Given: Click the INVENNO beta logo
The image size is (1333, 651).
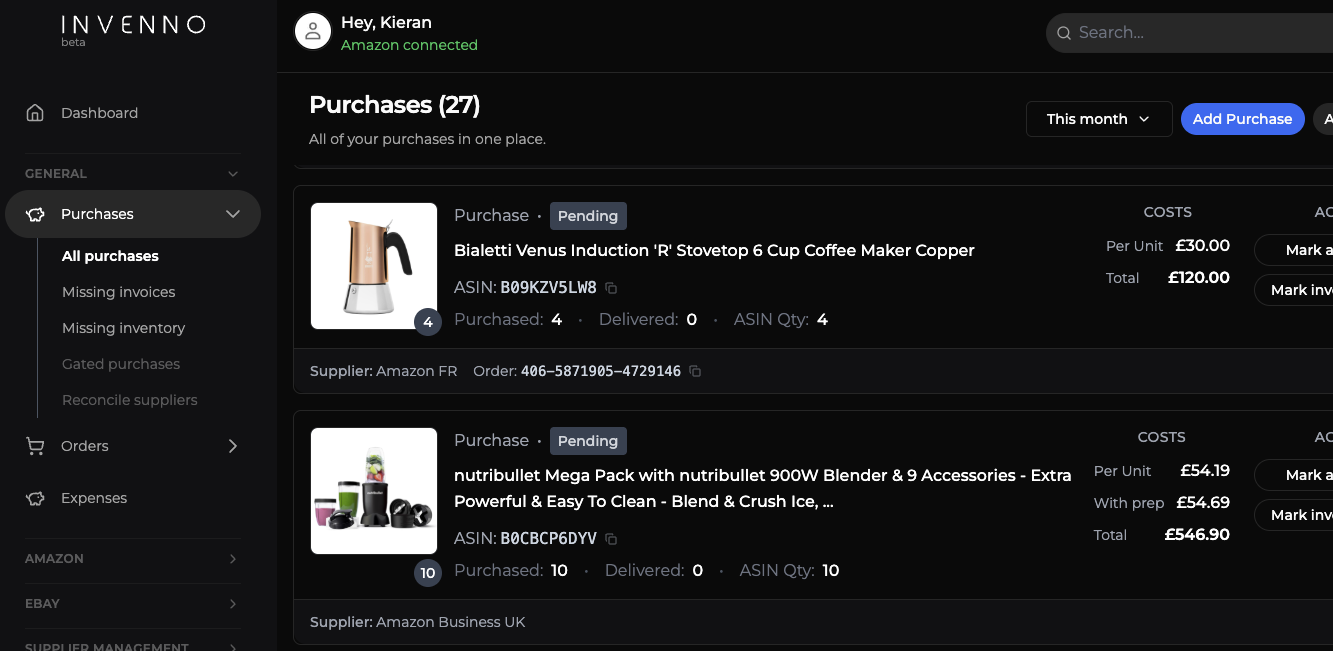Looking at the screenshot, I should coord(133,30).
